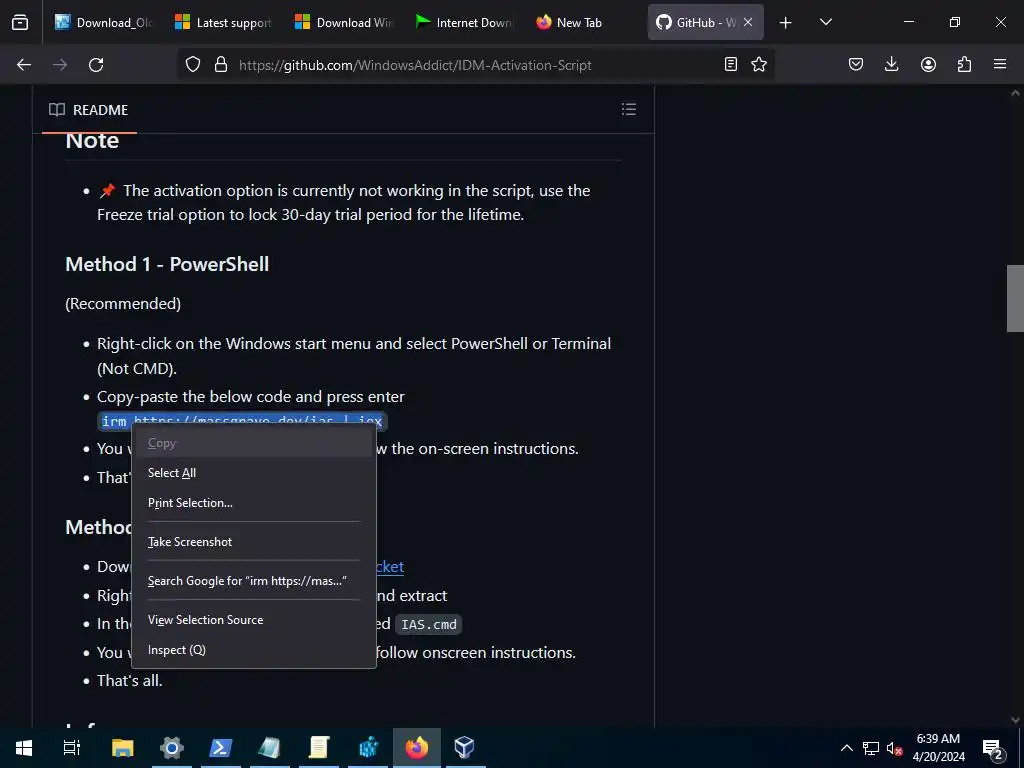
Task: Show site security padlock info
Action: 221,65
